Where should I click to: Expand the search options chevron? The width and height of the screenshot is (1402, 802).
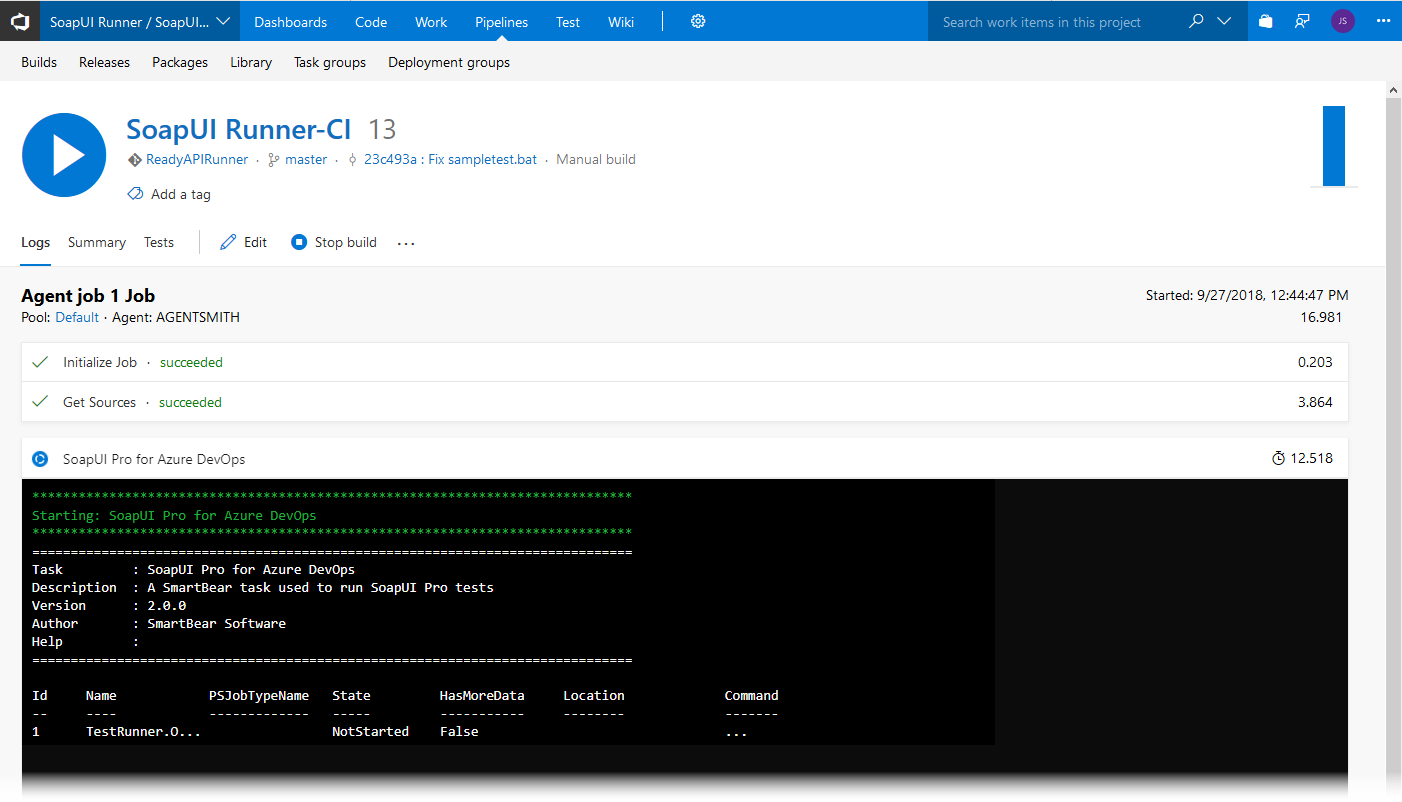click(x=1224, y=21)
